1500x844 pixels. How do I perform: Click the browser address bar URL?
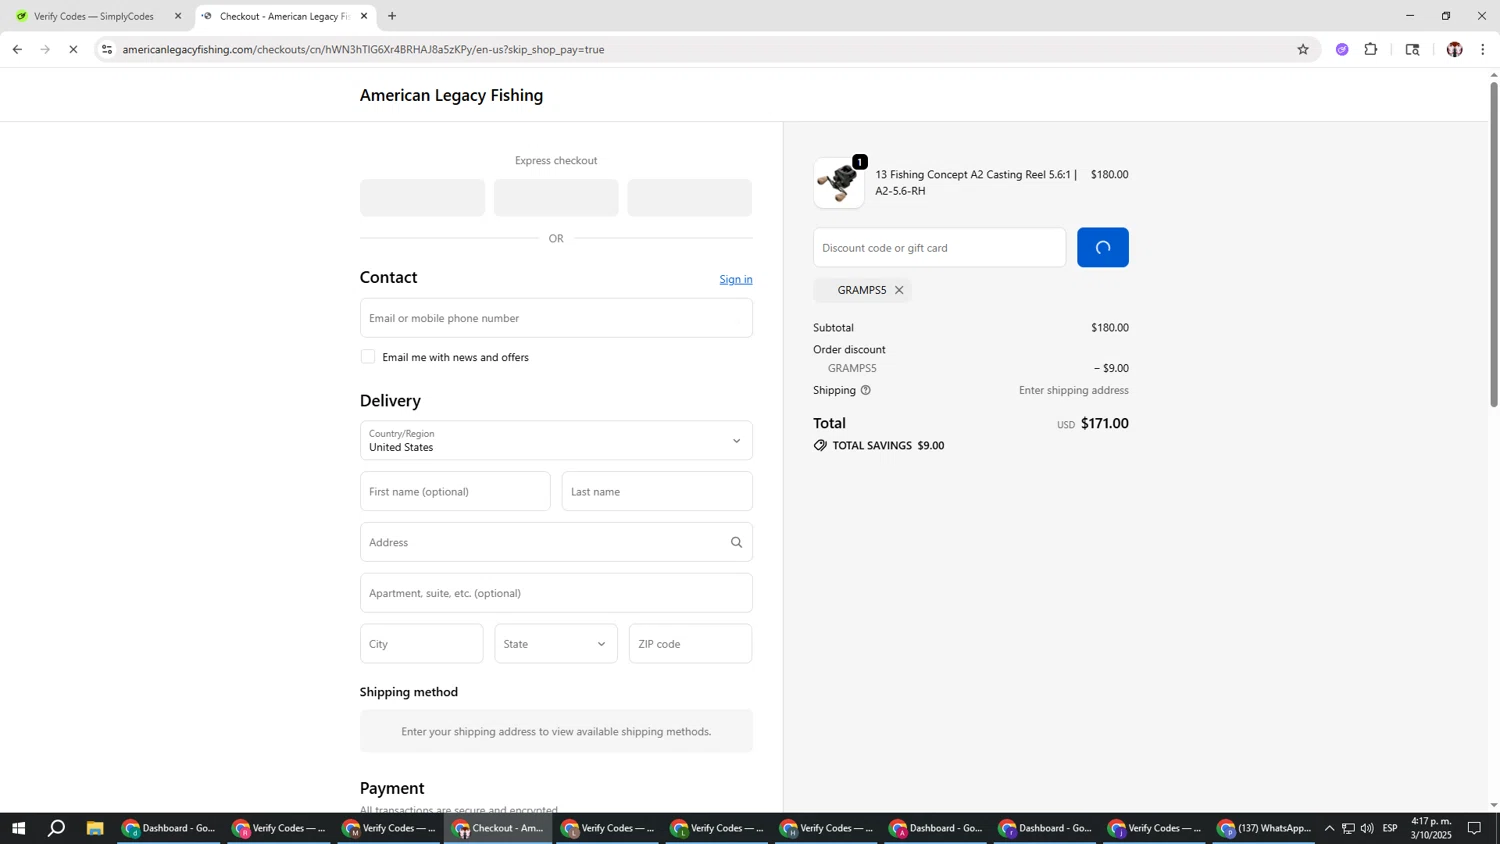(x=364, y=49)
